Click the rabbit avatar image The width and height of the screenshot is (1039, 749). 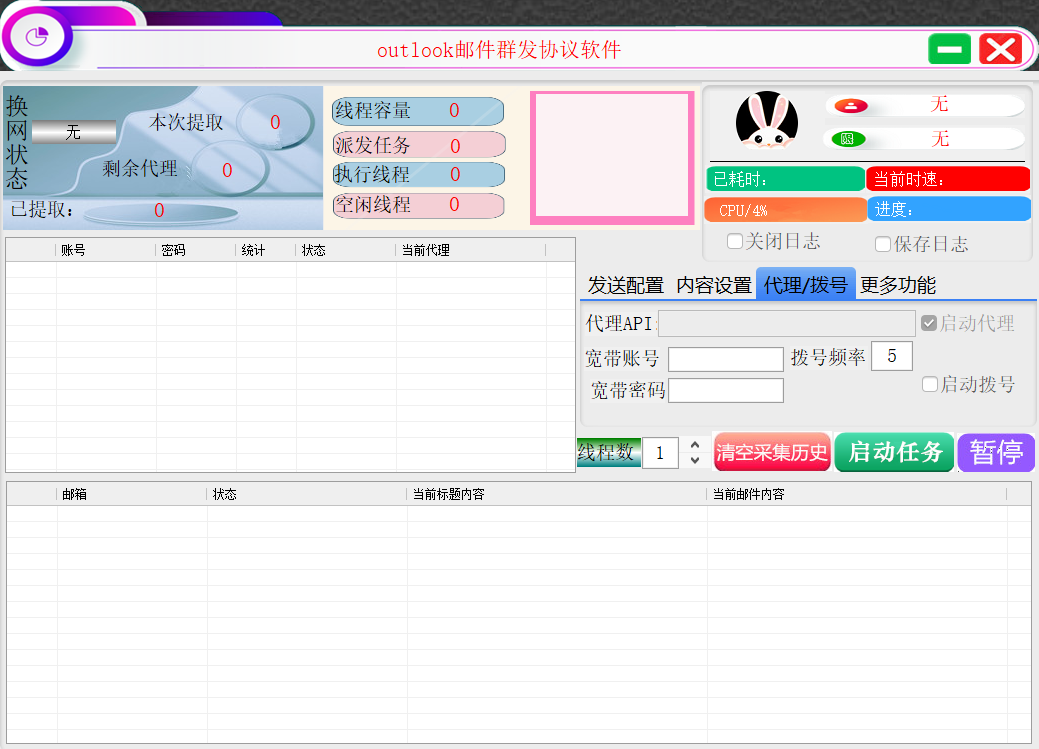(x=766, y=122)
